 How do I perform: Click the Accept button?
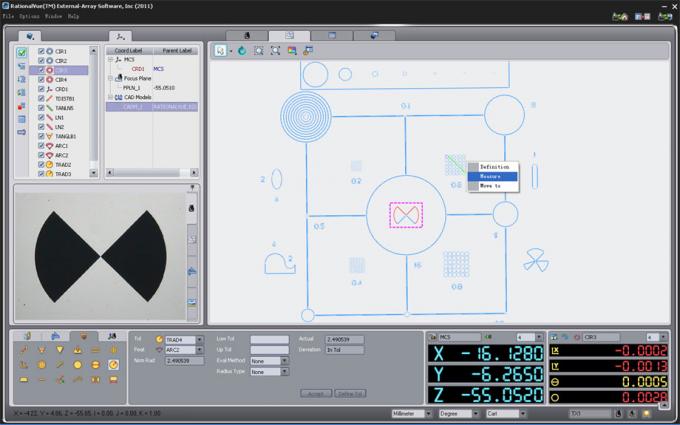316,394
